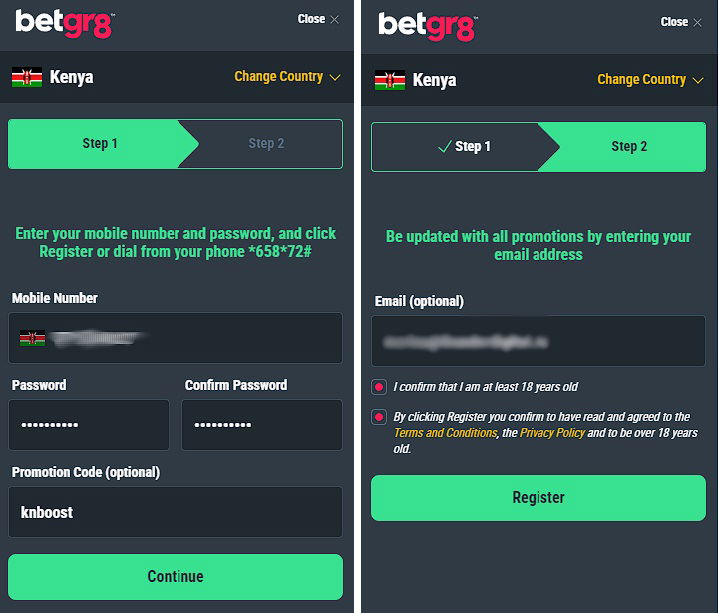Click the betgr8 logo in left panel
Screen dimensions: 718x613
(x=63, y=22)
